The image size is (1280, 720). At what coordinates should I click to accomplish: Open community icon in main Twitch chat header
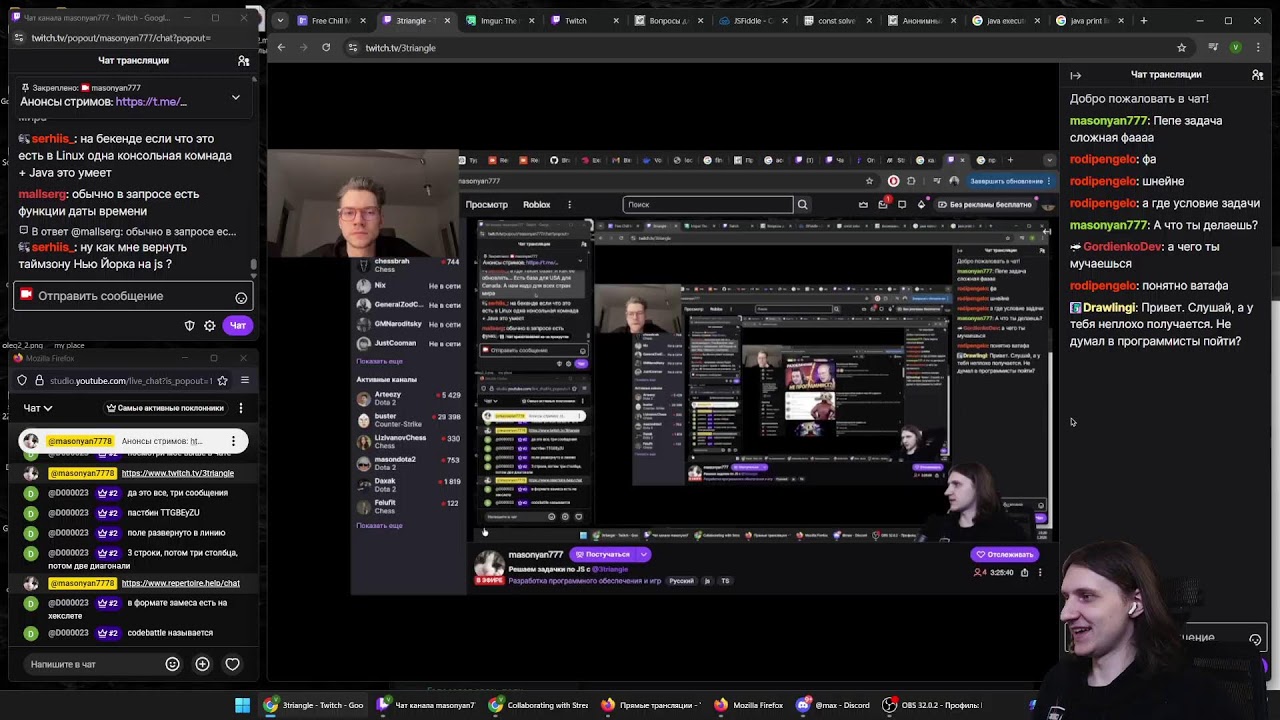pyautogui.click(x=1258, y=75)
